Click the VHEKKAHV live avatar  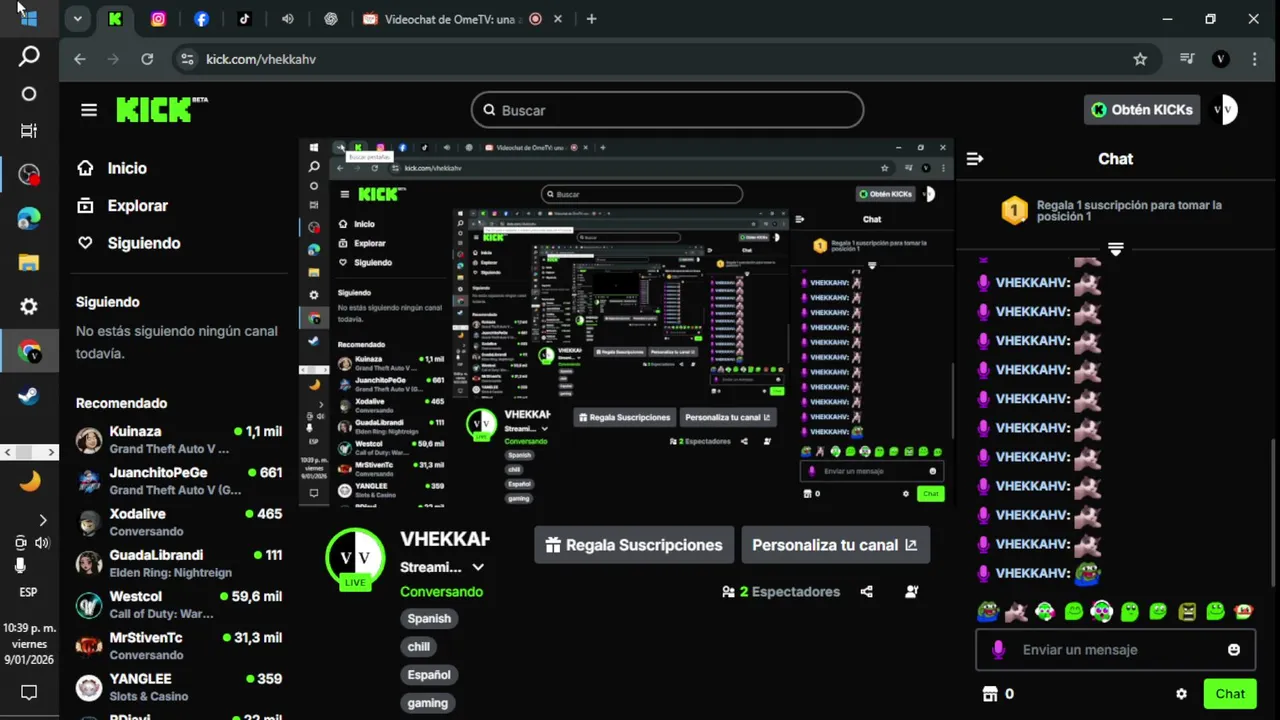(355, 558)
